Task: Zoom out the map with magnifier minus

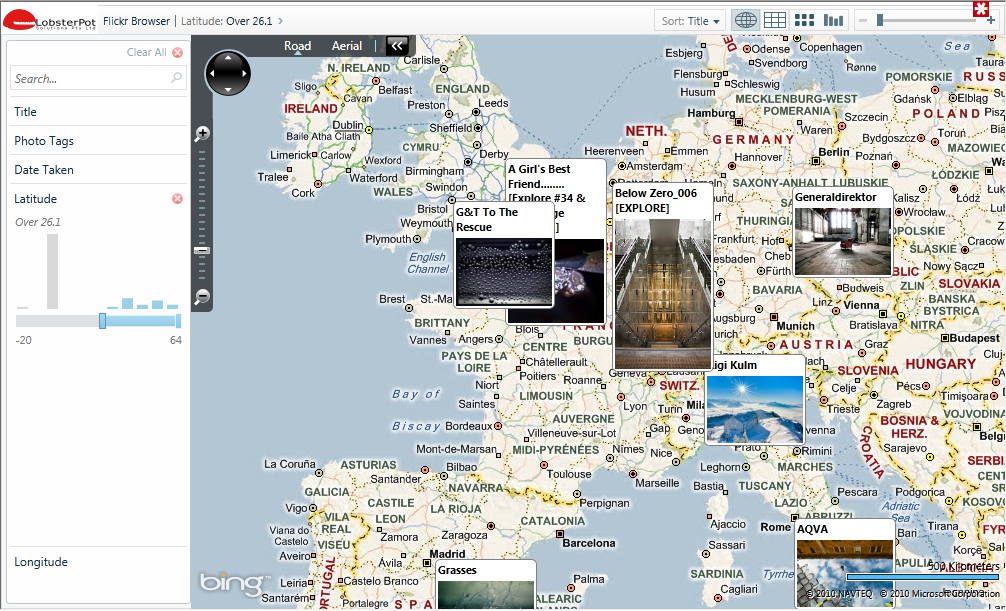Action: point(202,297)
